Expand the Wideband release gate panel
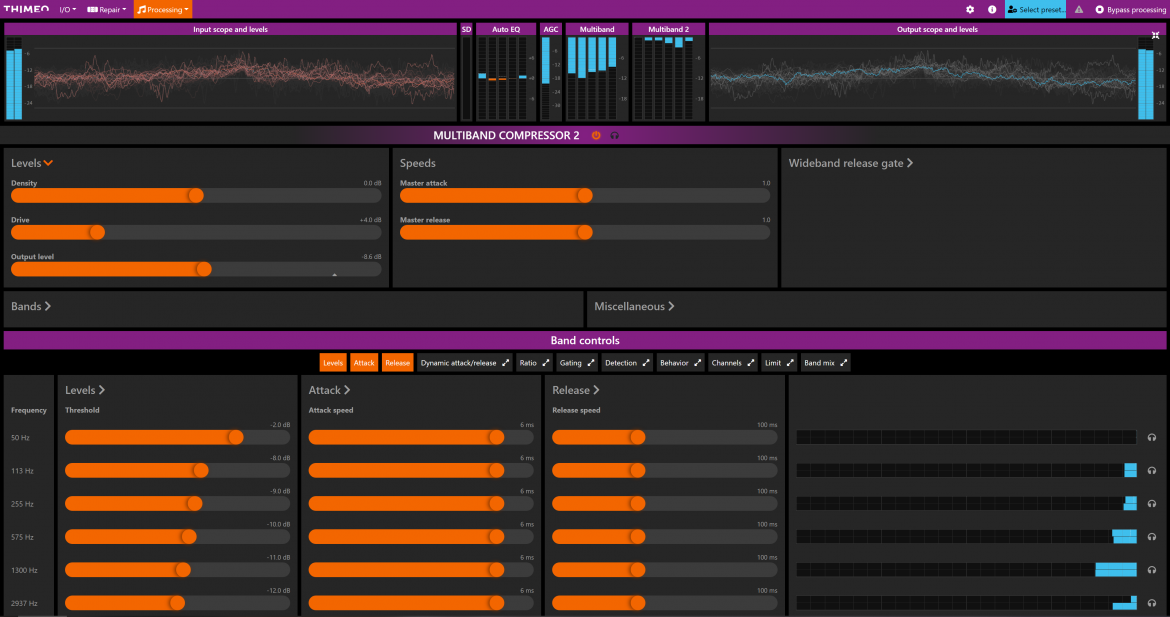This screenshot has width=1170, height=617. (850, 163)
